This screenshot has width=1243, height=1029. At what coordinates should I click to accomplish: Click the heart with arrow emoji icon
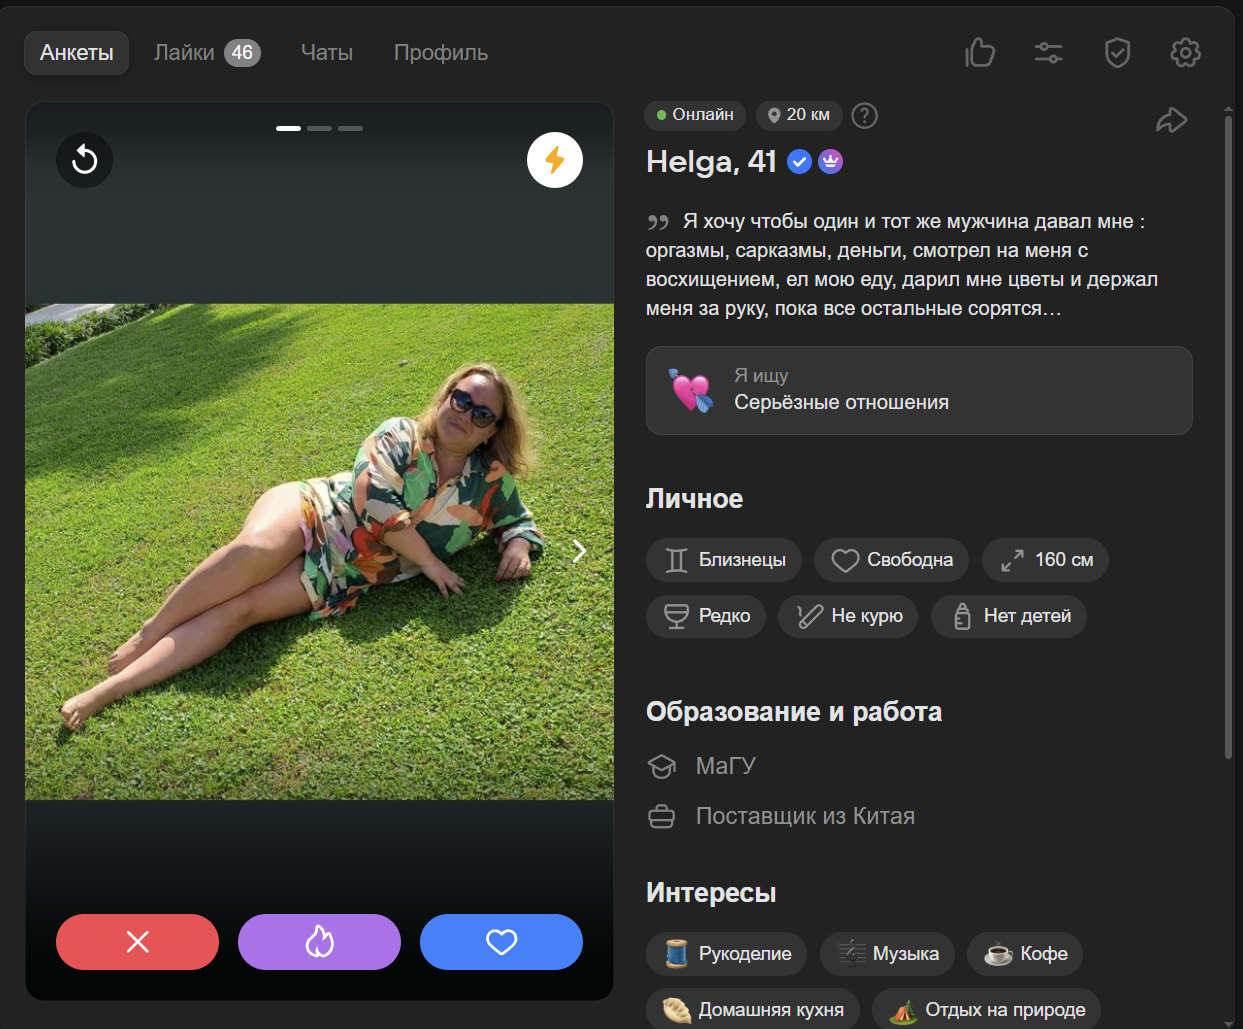point(691,390)
